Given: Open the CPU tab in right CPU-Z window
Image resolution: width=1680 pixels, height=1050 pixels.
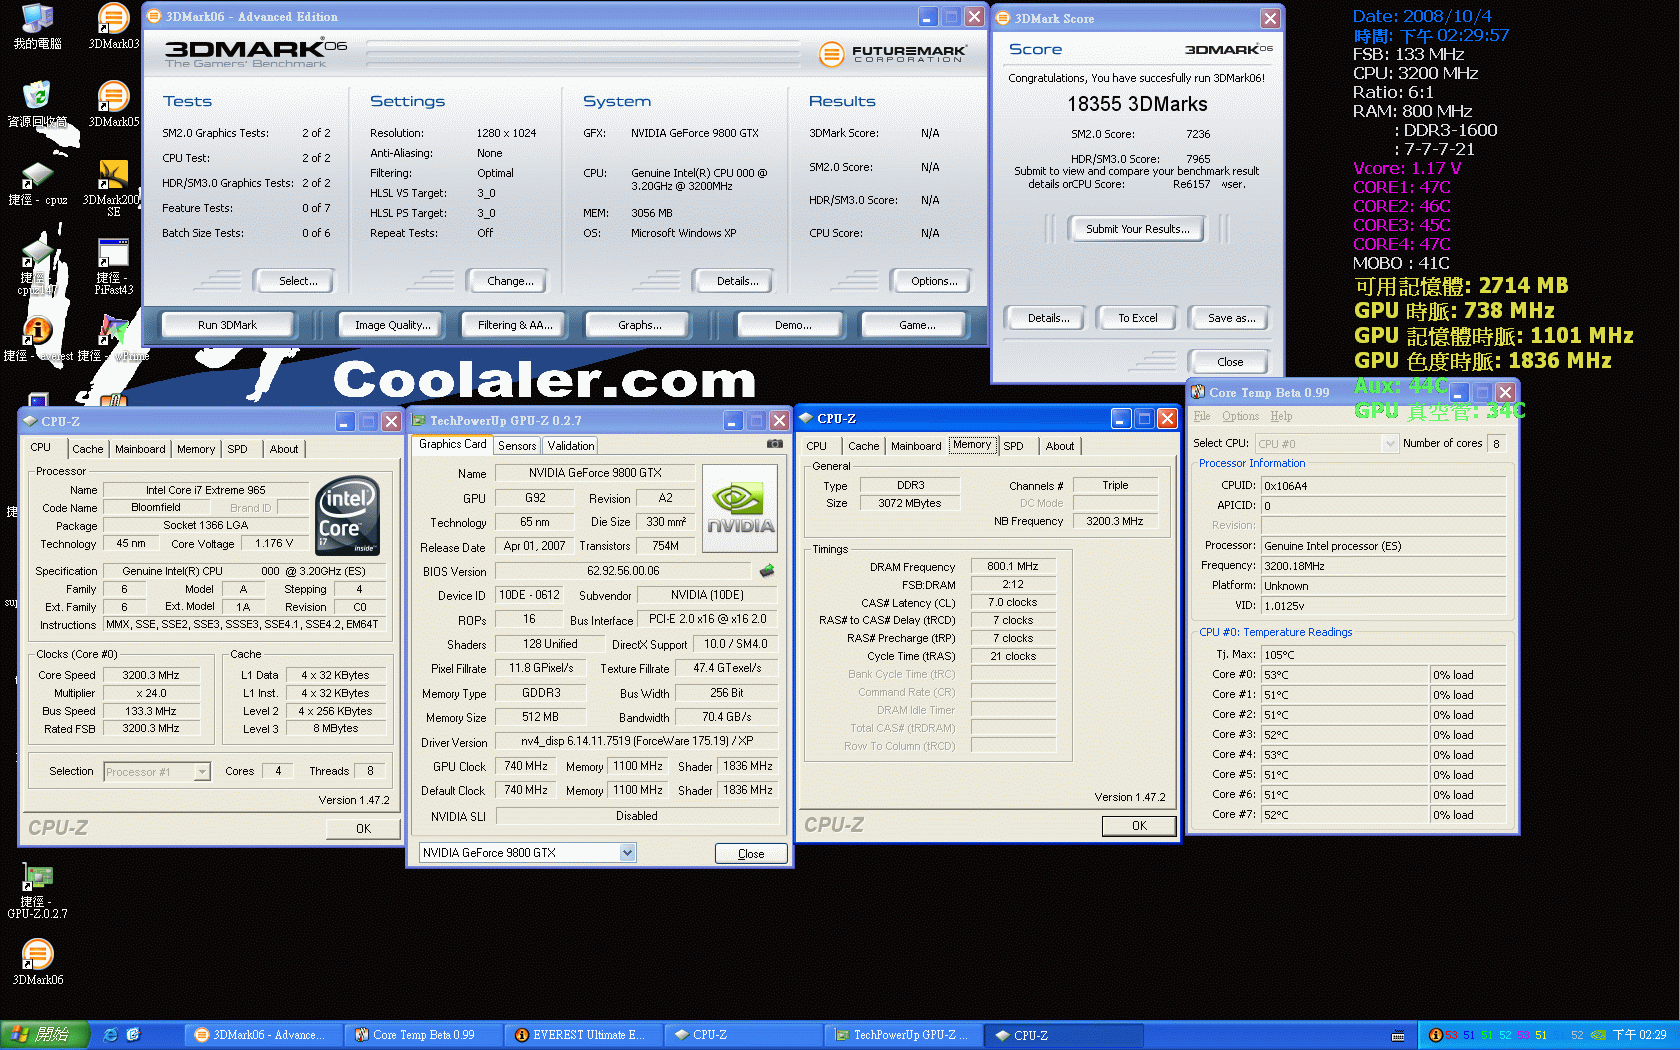Looking at the screenshot, I should click(817, 446).
